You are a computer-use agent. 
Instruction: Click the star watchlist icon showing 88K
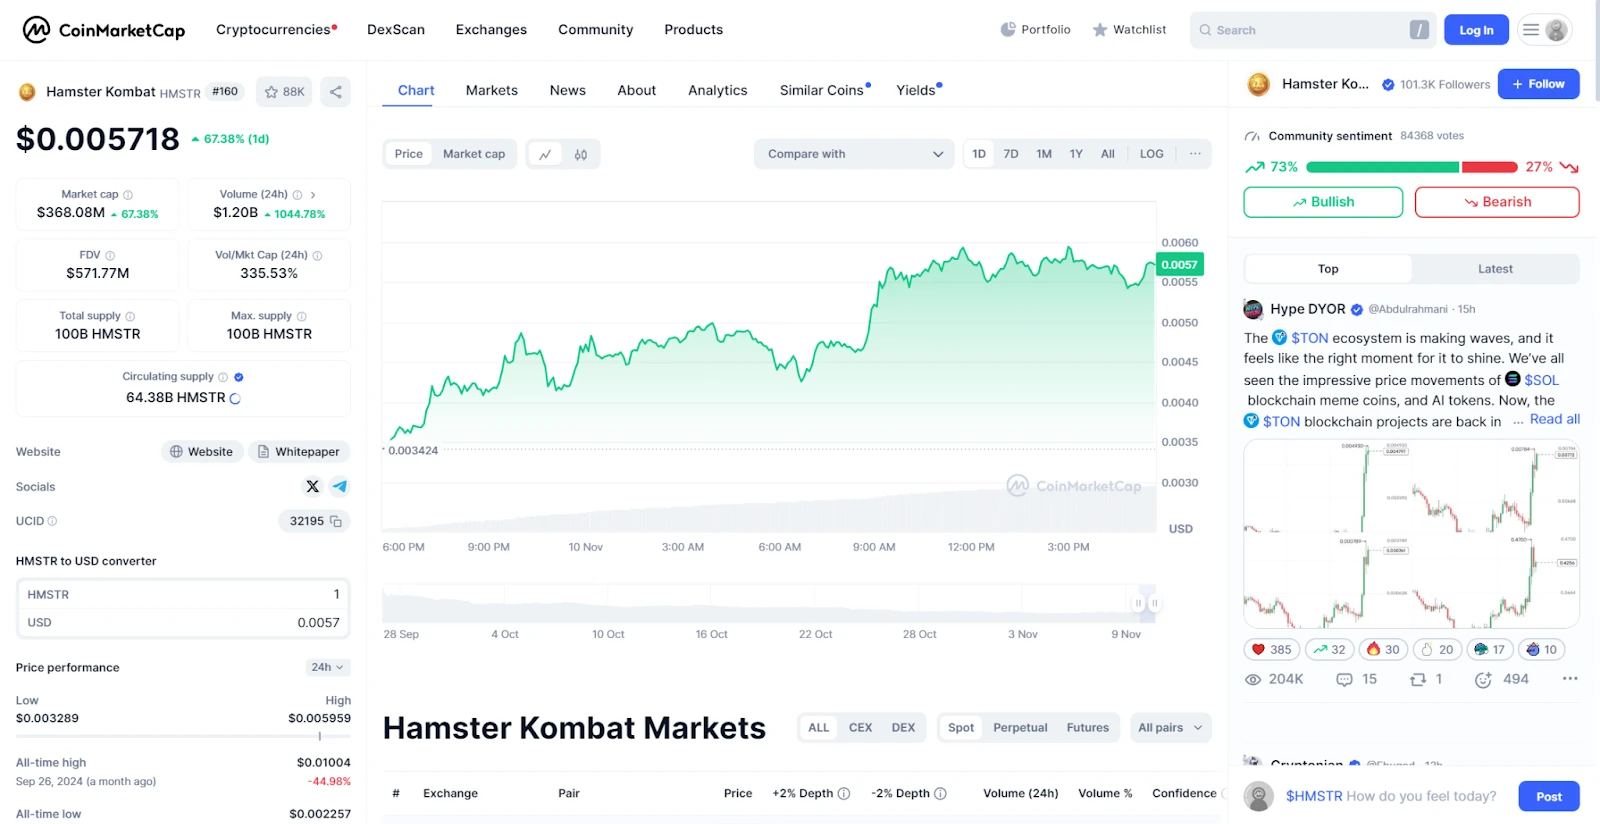click(284, 92)
